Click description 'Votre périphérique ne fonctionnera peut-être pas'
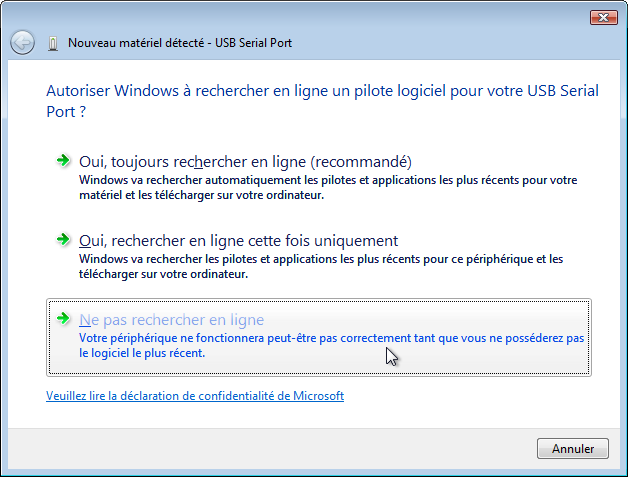The width and height of the screenshot is (628, 477). (x=332, y=345)
